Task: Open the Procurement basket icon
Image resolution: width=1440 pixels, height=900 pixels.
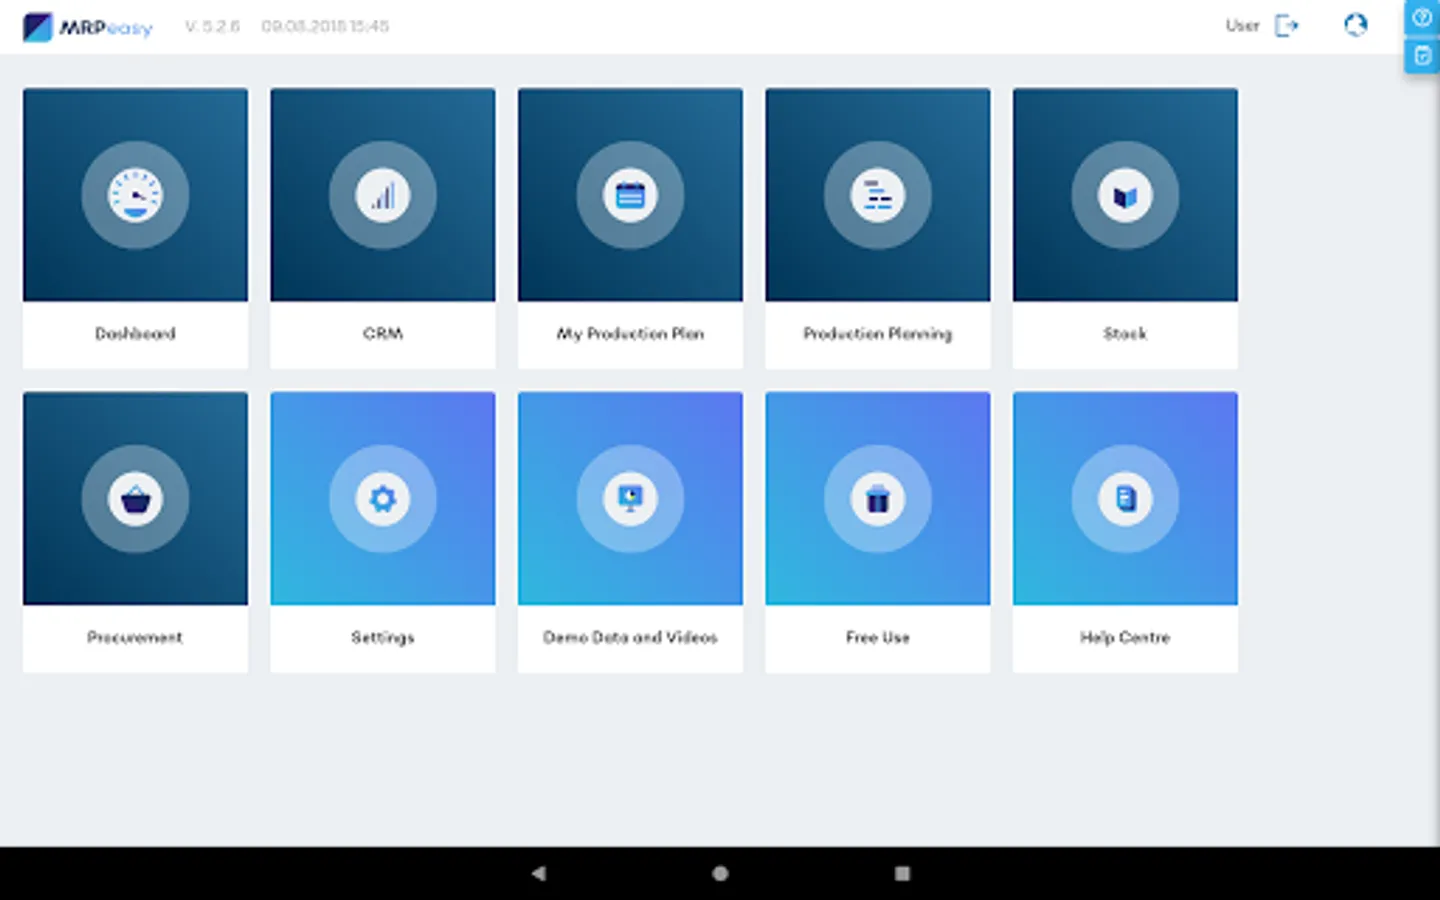Action: click(x=135, y=498)
